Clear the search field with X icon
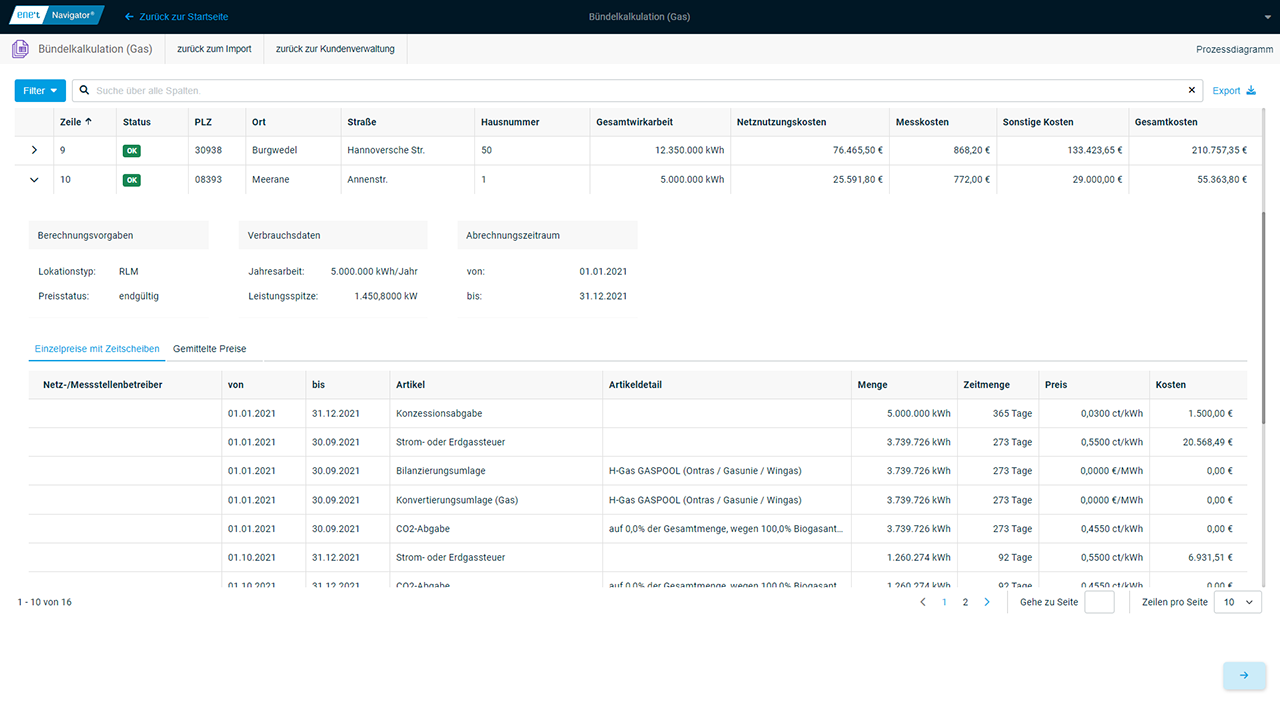This screenshot has height=704, width=1280. [1191, 91]
